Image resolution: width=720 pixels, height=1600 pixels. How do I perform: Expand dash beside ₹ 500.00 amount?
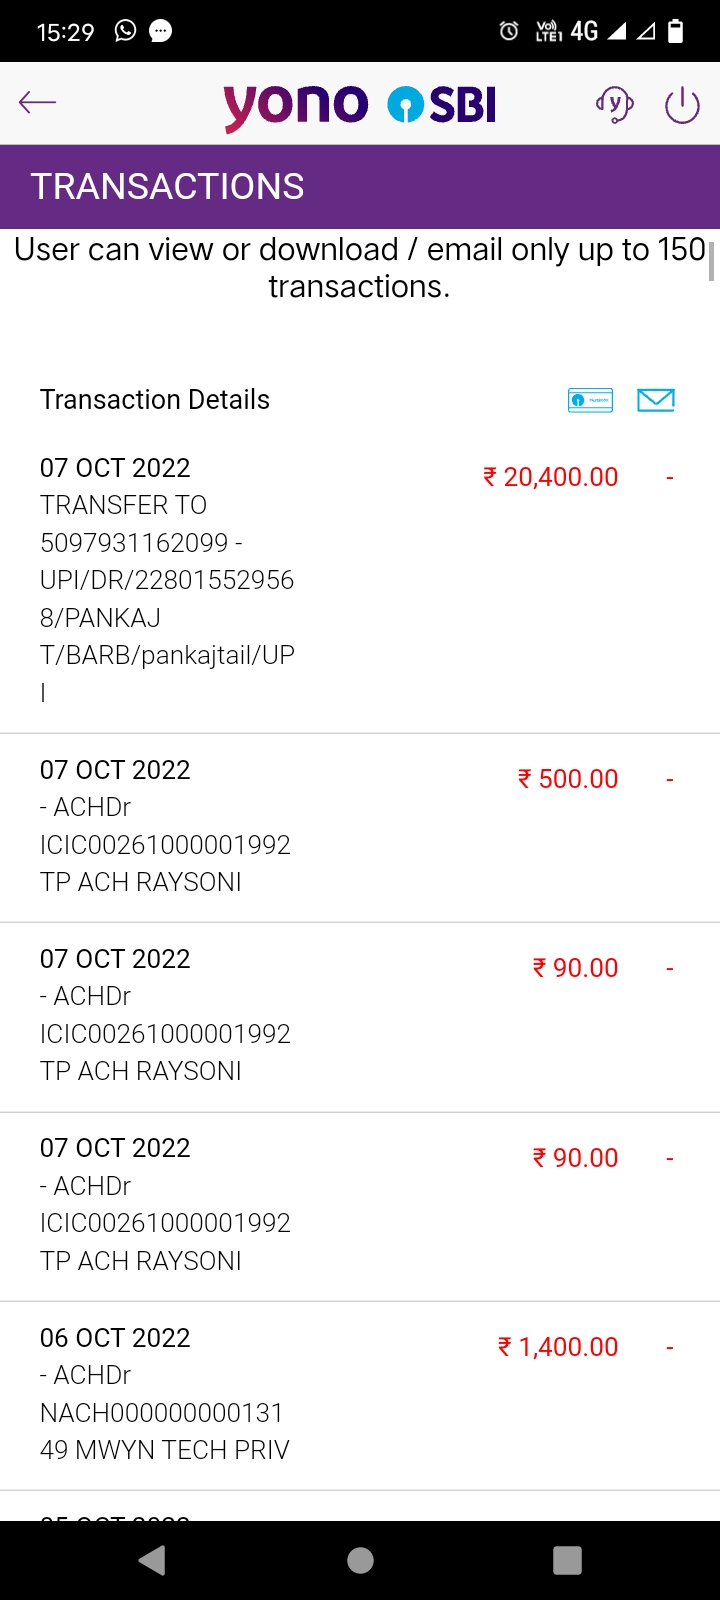pyautogui.click(x=670, y=779)
